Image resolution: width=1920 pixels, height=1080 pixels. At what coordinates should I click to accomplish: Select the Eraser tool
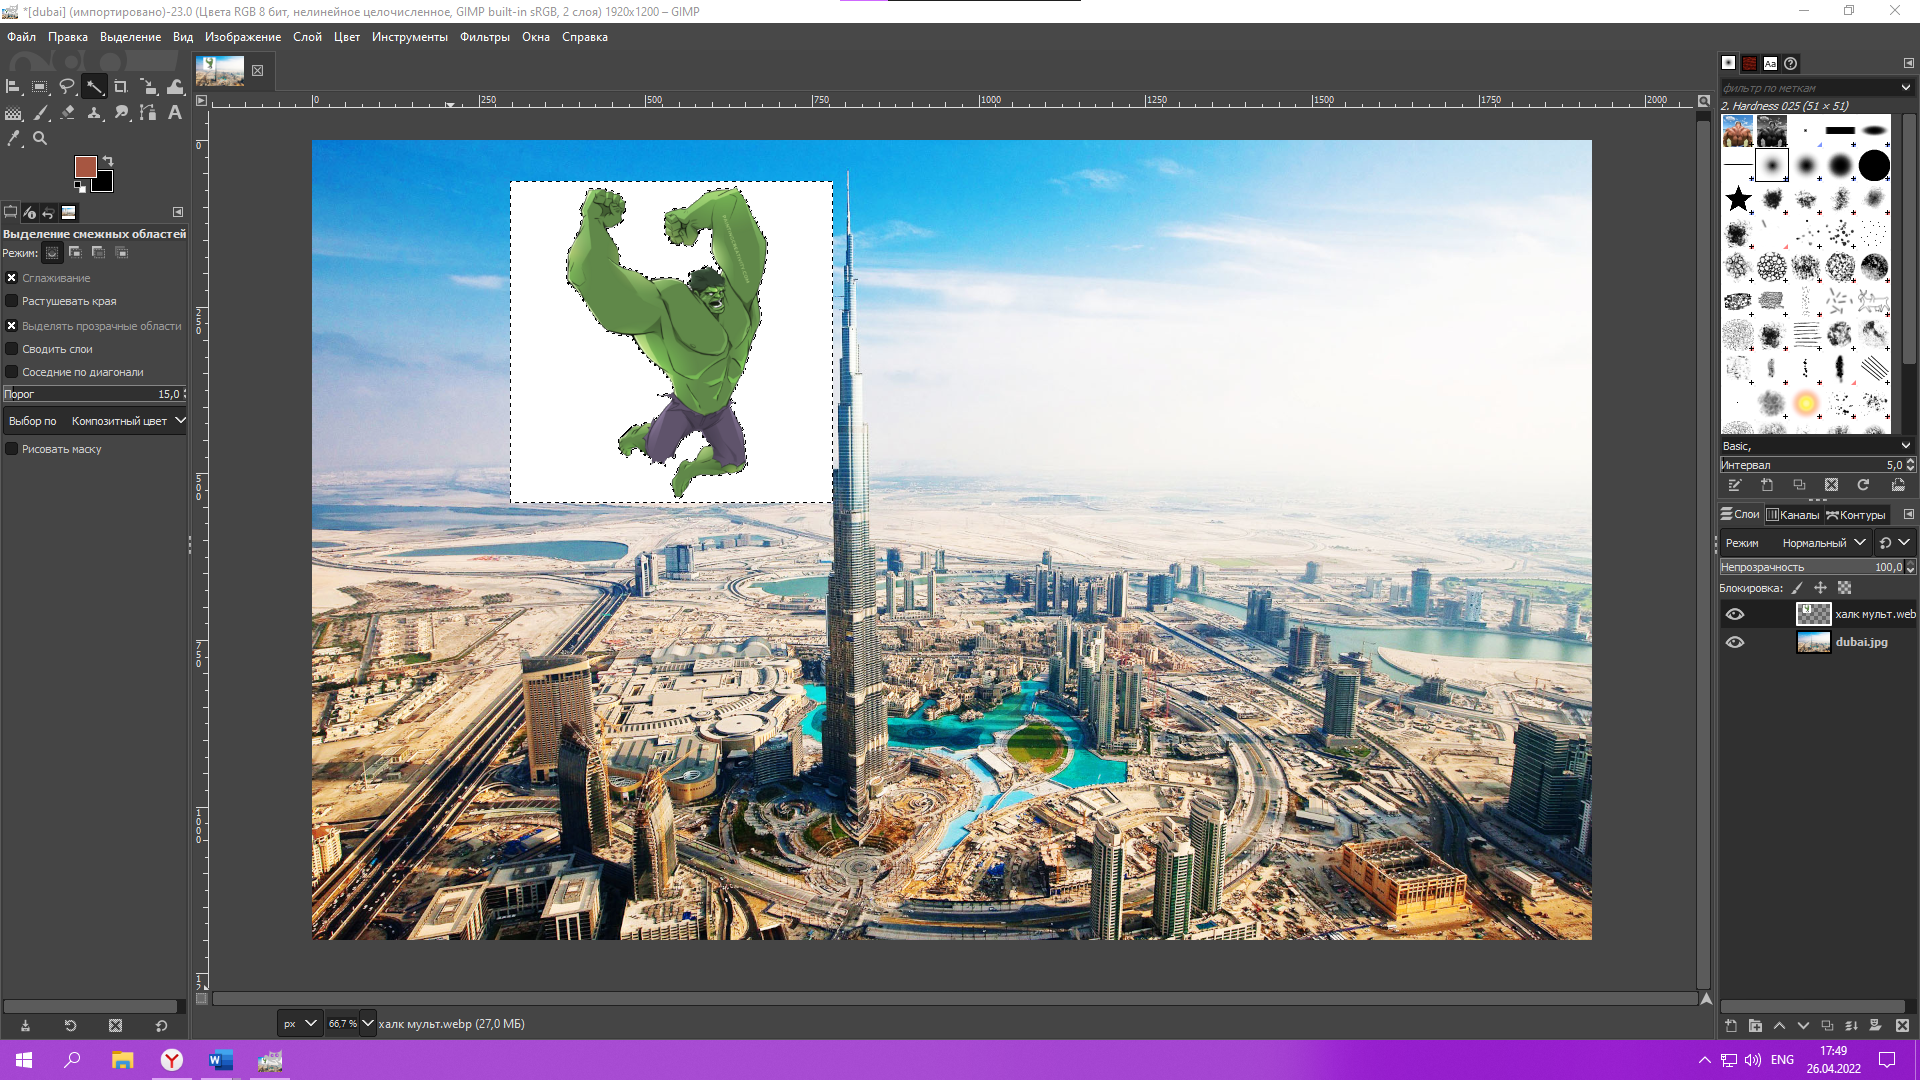tap(67, 113)
